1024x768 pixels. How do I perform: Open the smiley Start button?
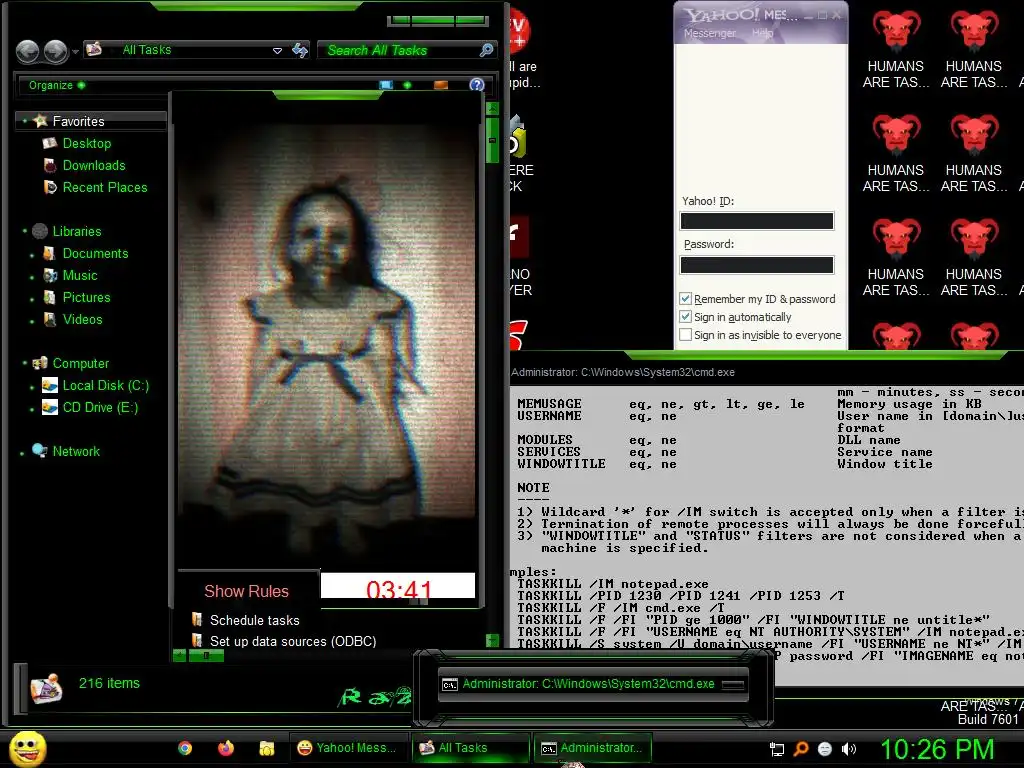click(x=27, y=748)
